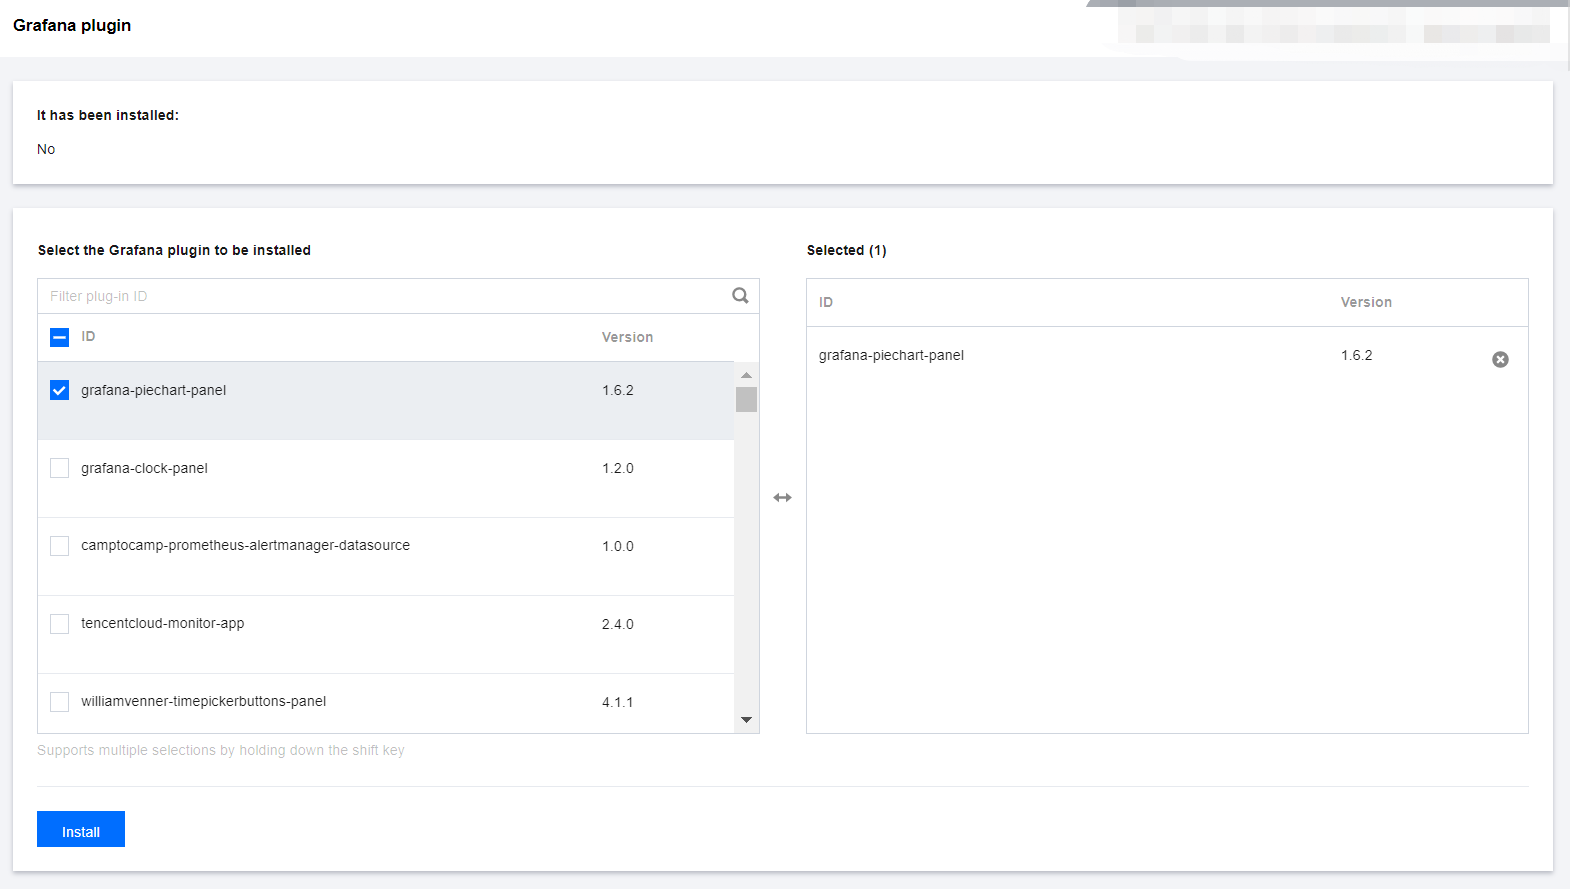
Task: Click the plugin list scrollbar down arrow
Action: (746, 720)
